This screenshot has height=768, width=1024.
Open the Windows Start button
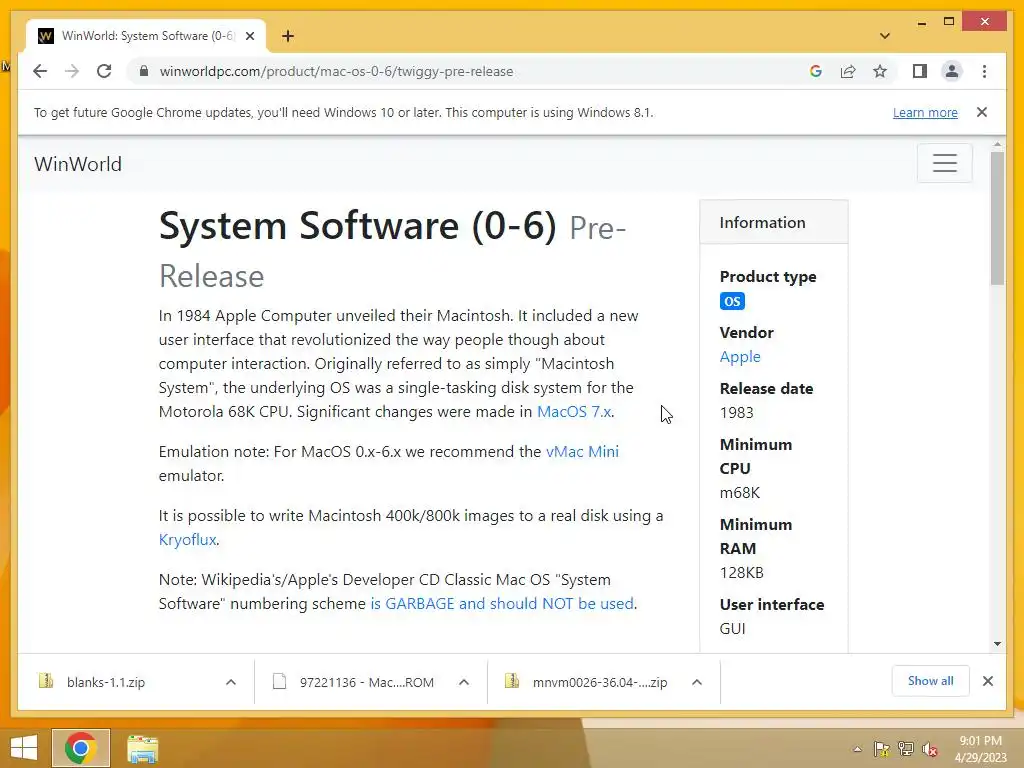tap(24, 748)
